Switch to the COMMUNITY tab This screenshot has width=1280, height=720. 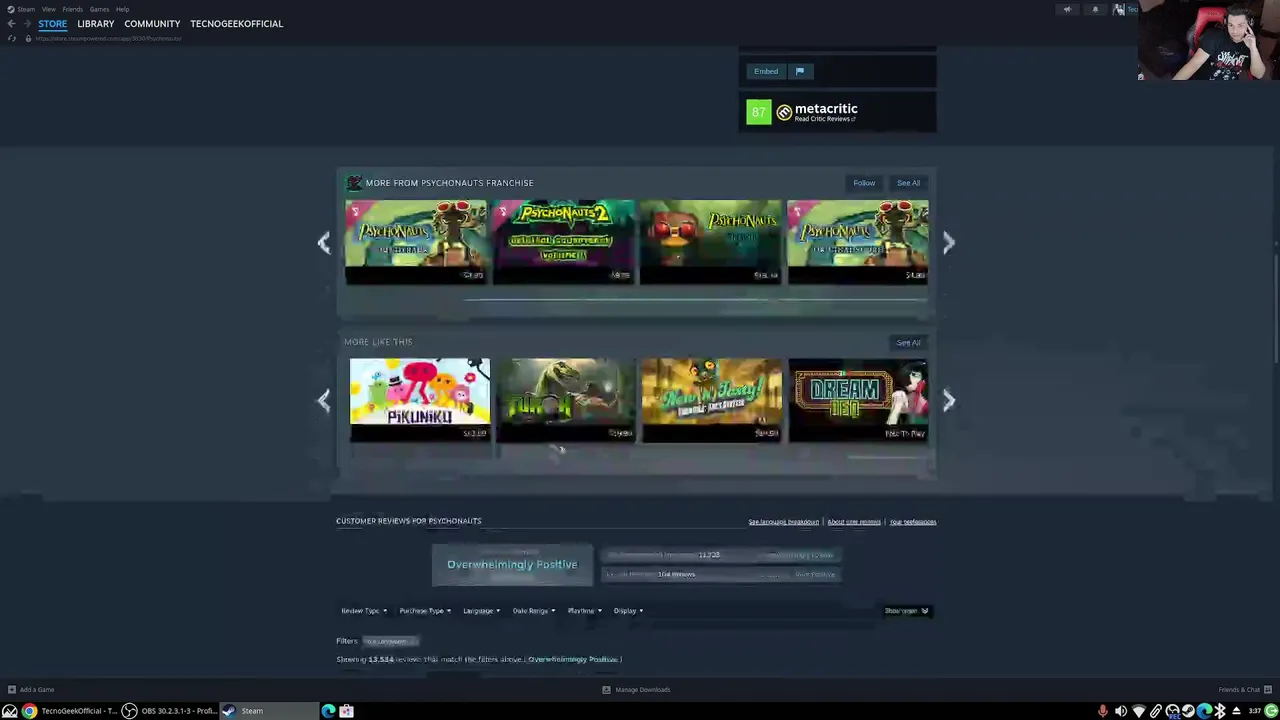coord(152,24)
